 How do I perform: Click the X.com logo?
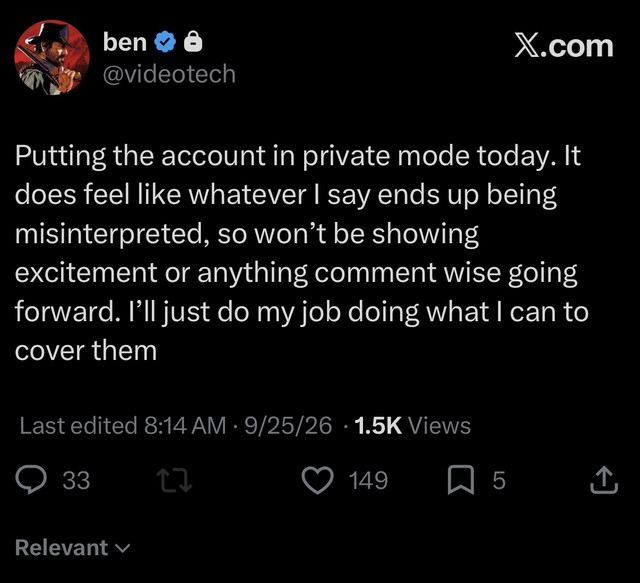coord(564,46)
